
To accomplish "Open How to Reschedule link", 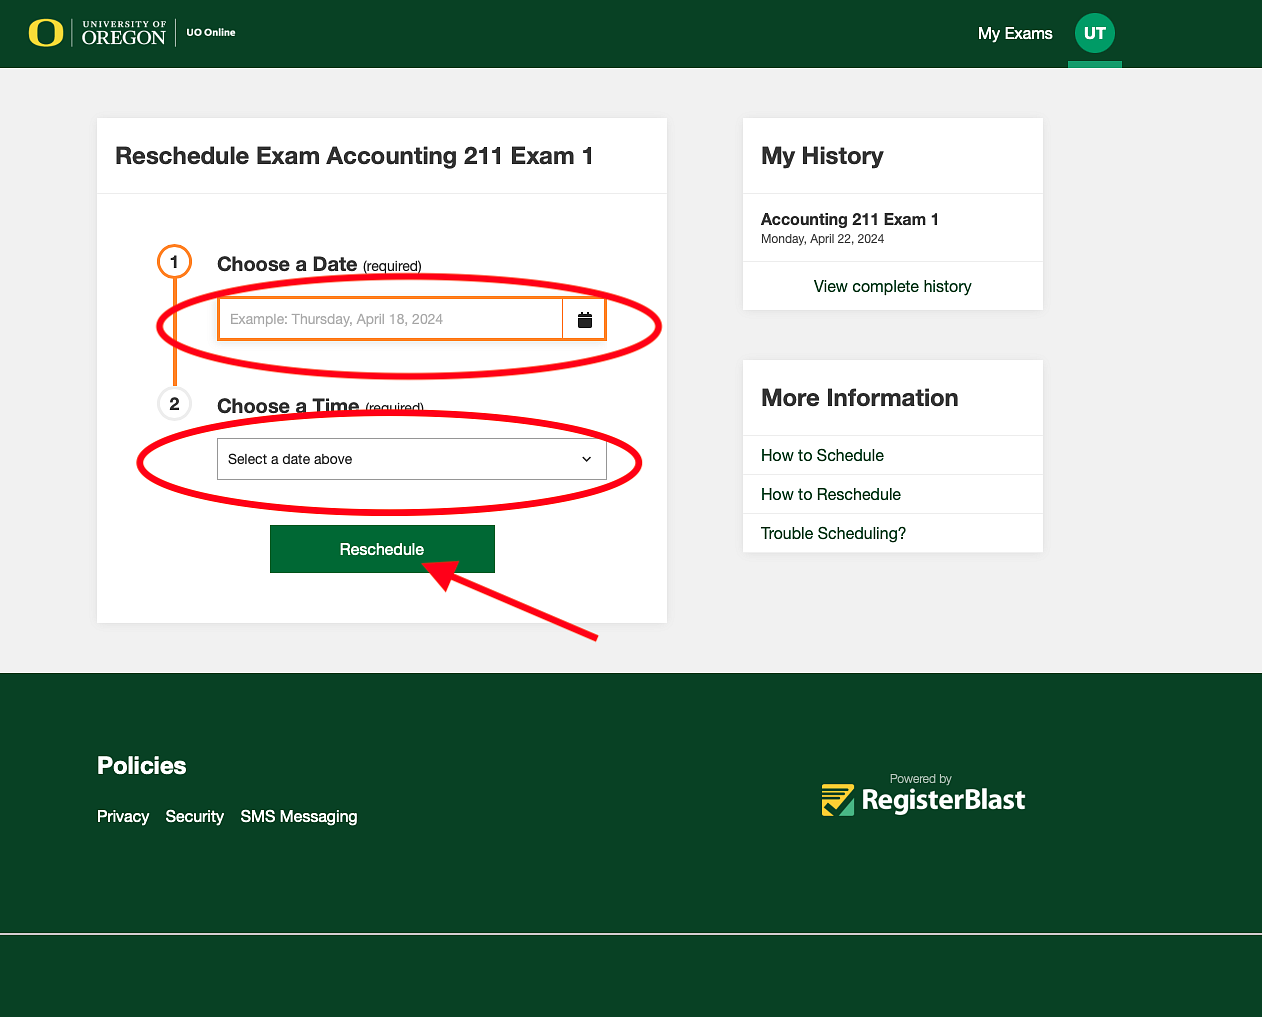I will [x=831, y=494].
